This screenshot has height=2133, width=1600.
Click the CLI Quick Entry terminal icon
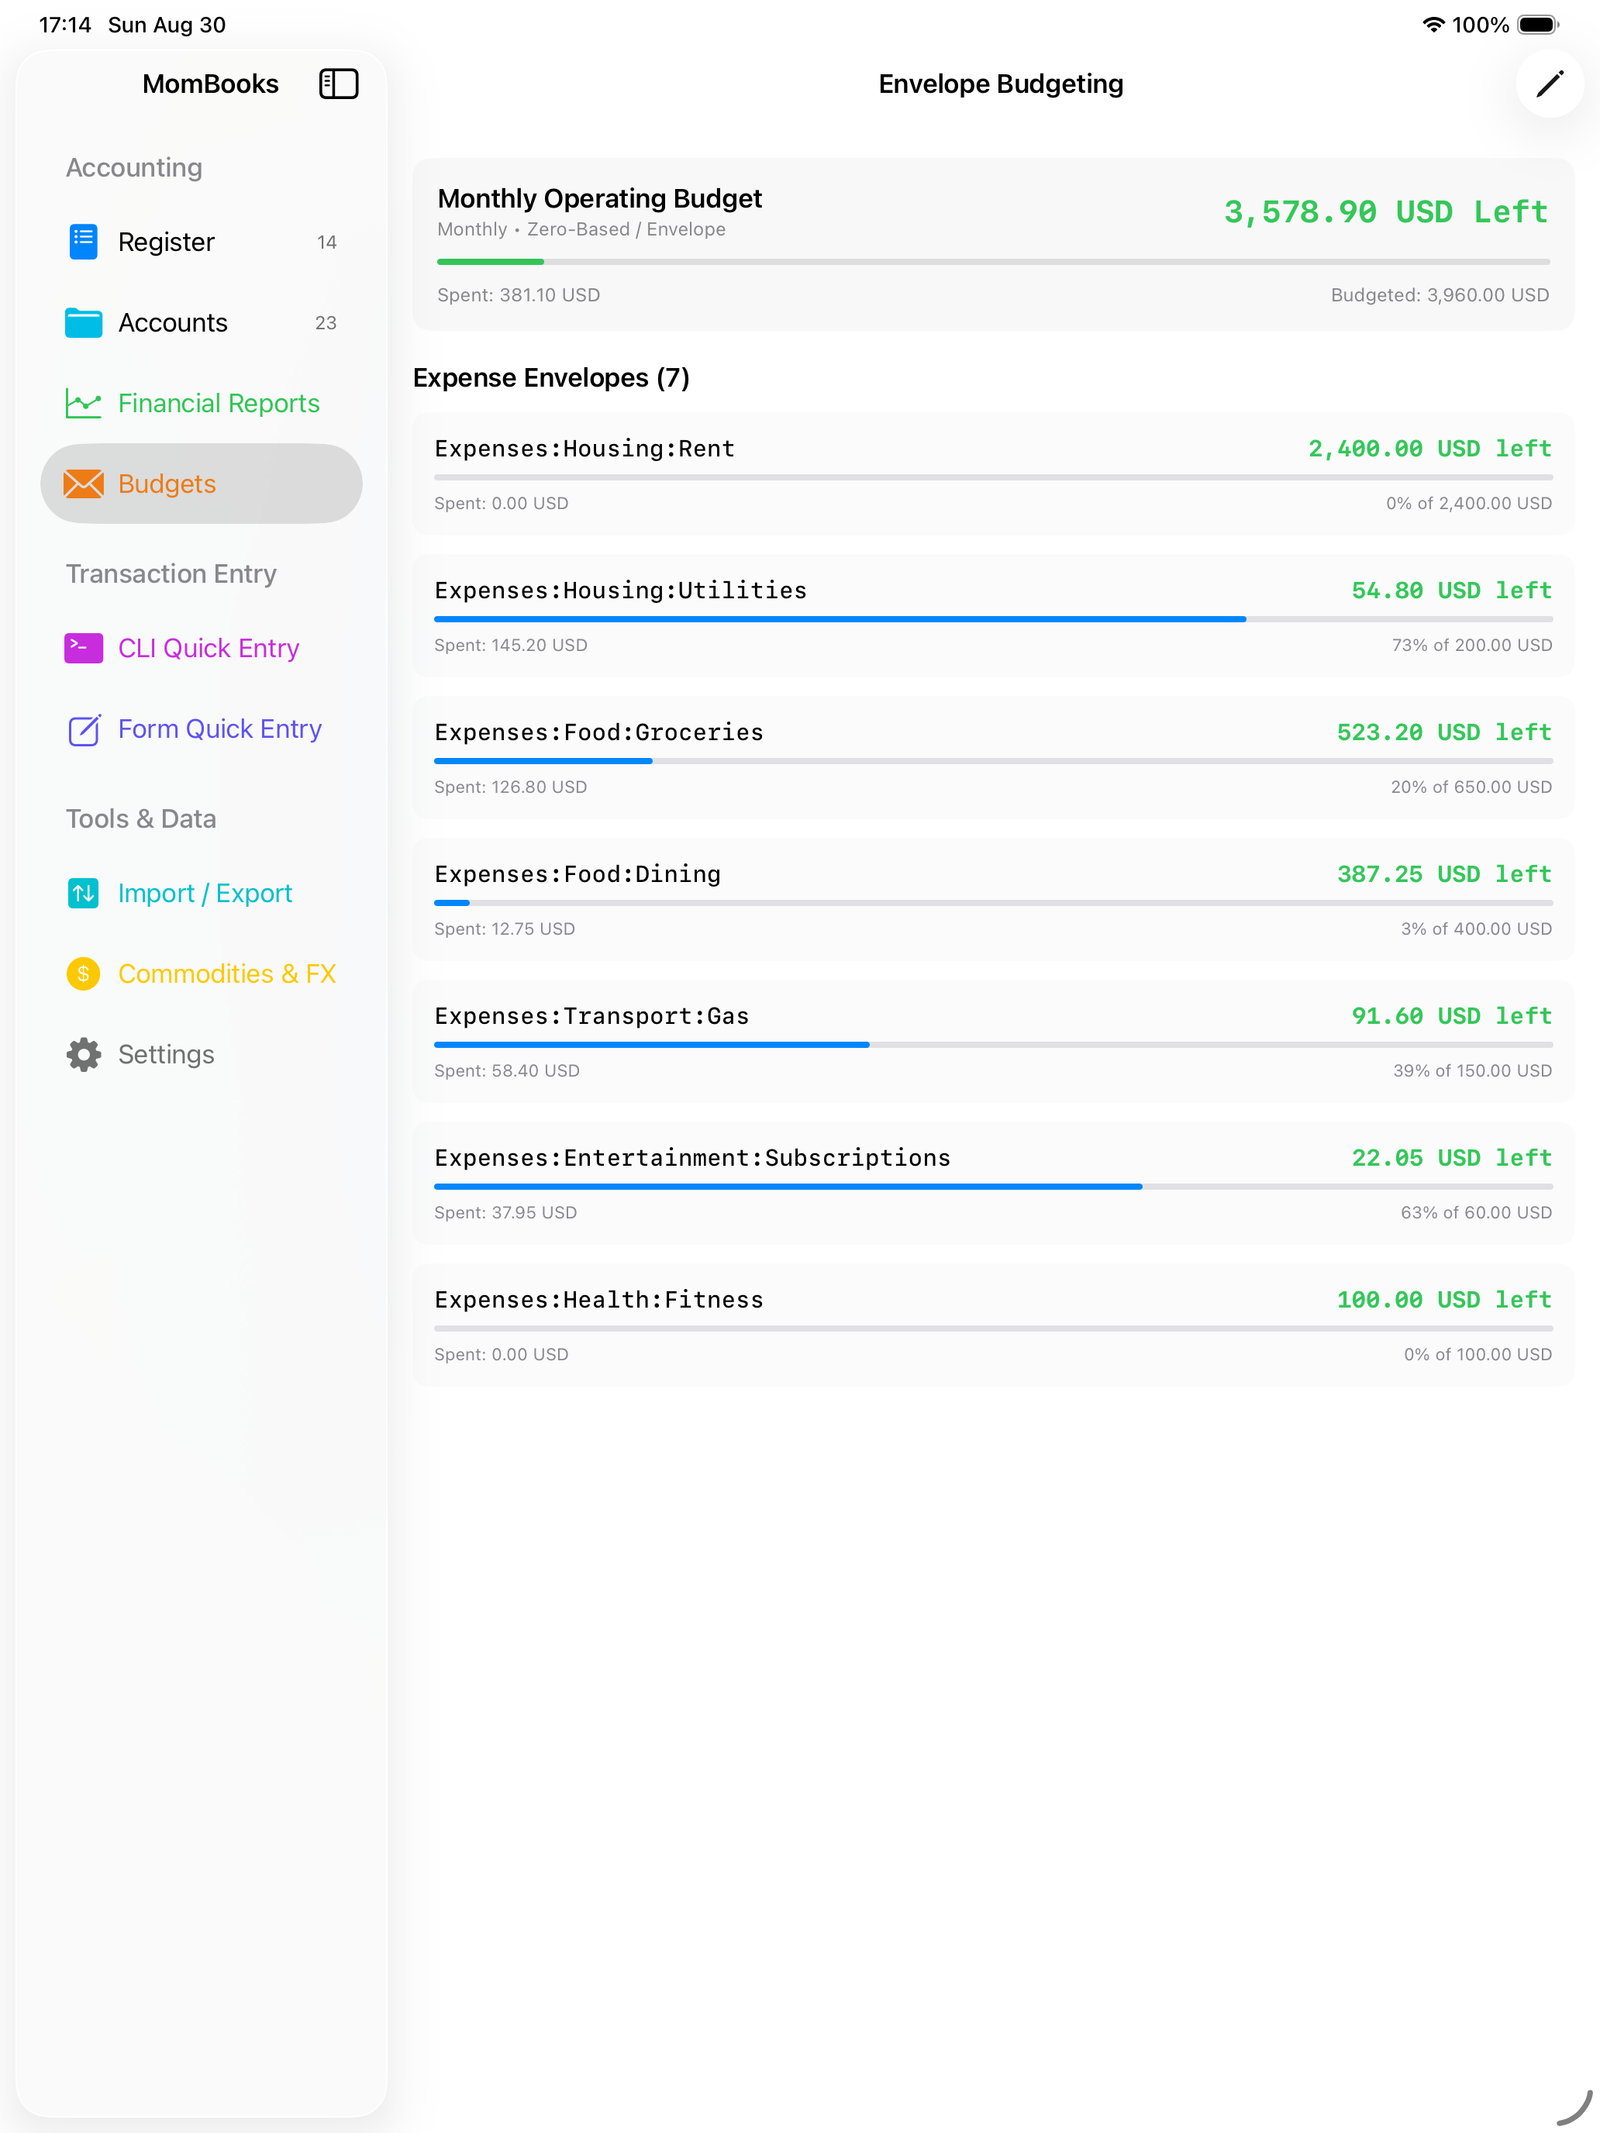[x=84, y=648]
